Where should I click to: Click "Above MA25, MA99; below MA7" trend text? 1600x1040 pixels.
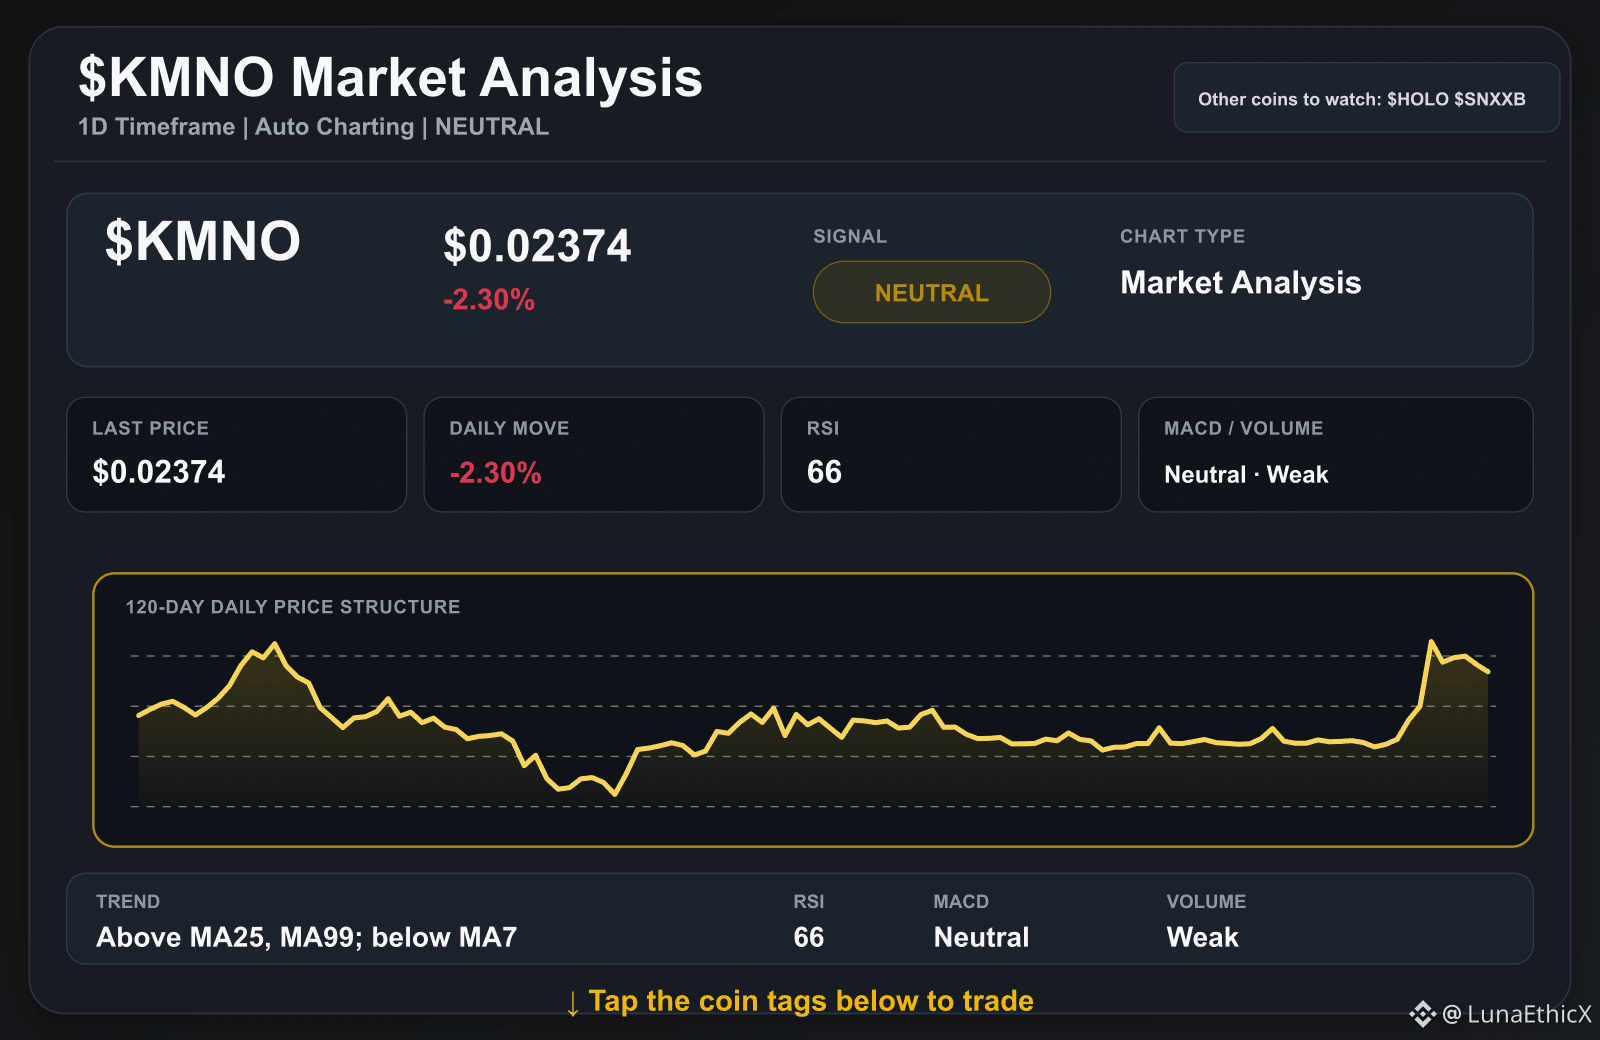click(306, 938)
